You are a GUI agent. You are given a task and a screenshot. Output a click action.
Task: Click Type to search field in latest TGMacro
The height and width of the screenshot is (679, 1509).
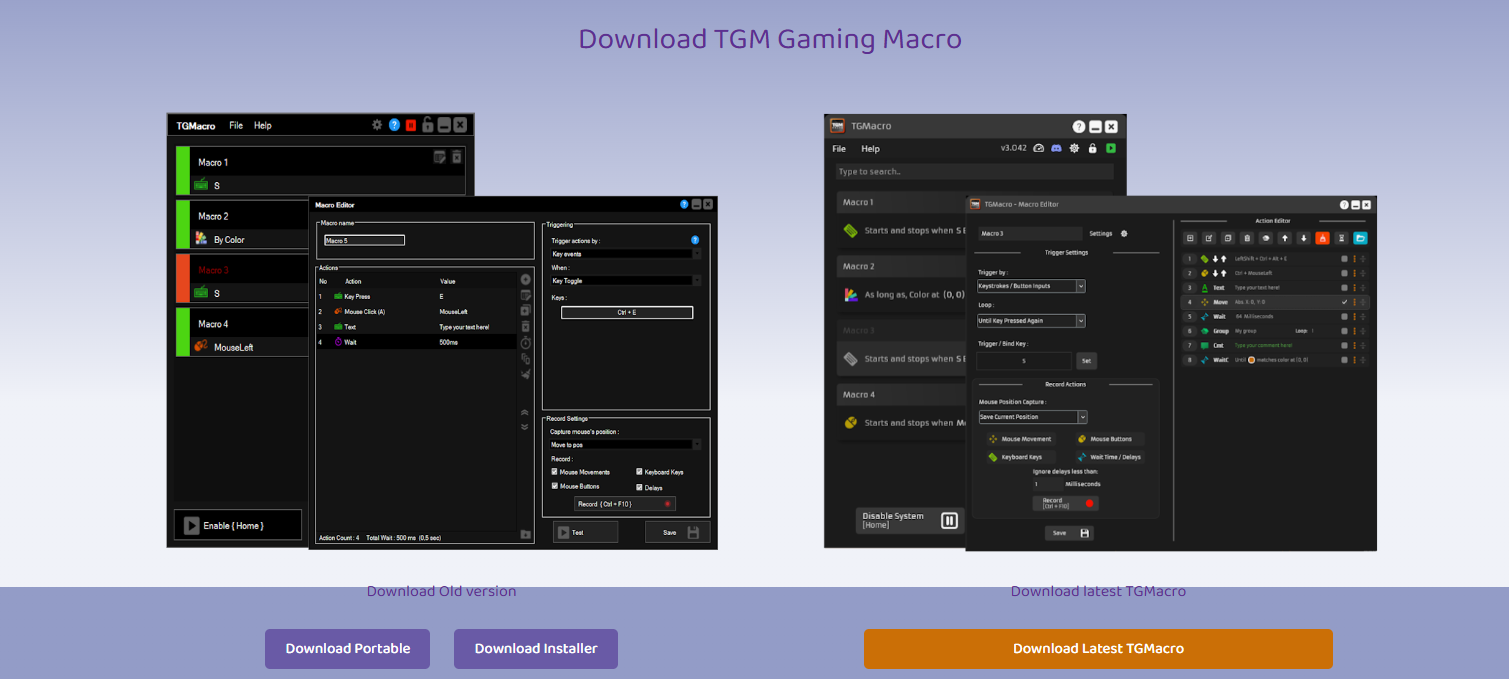coord(974,172)
